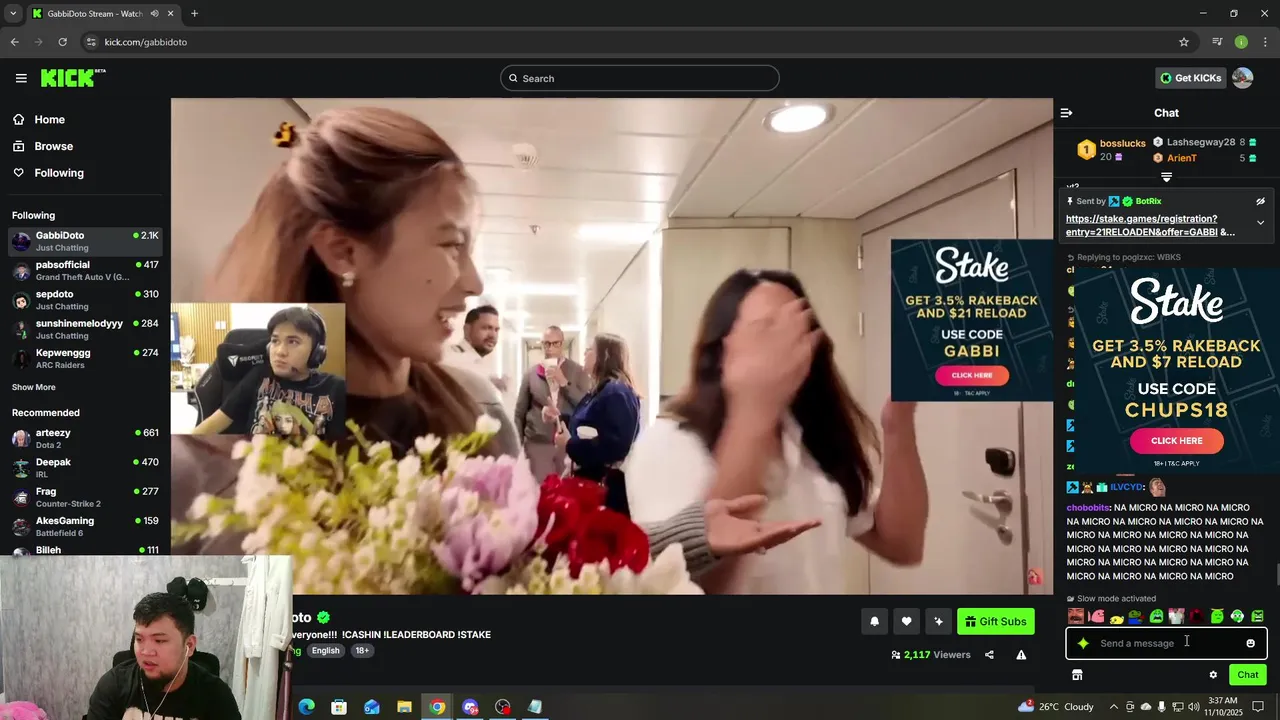
Task: Click chobobits username in chat
Action: click(x=1088, y=508)
